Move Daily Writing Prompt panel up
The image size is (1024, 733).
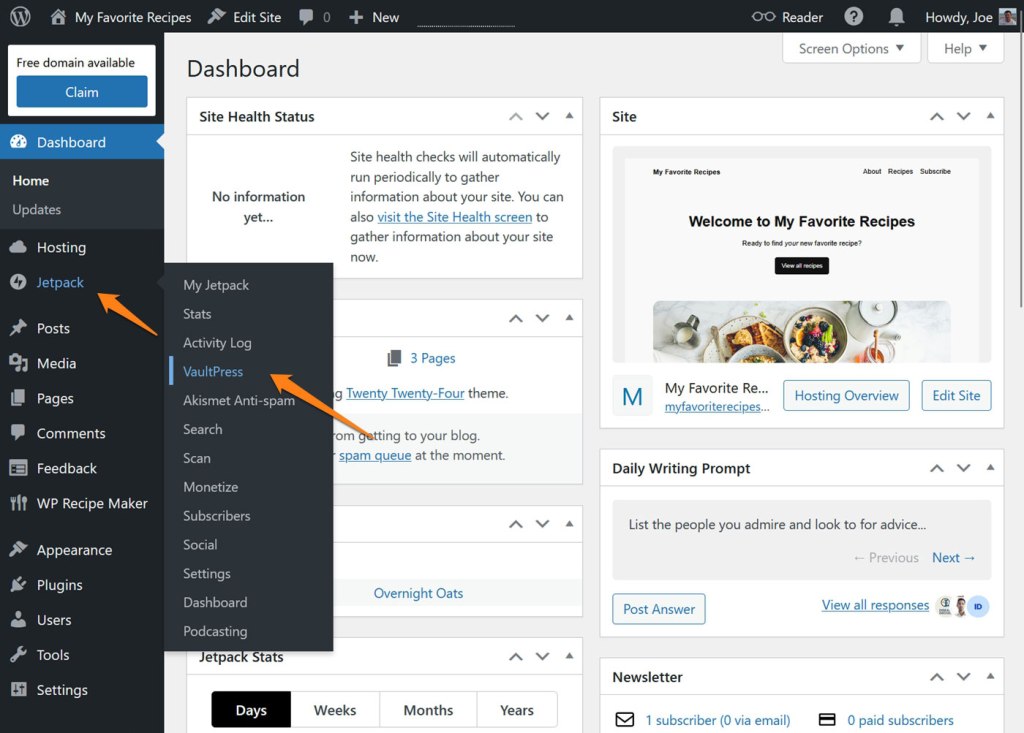tap(936, 468)
